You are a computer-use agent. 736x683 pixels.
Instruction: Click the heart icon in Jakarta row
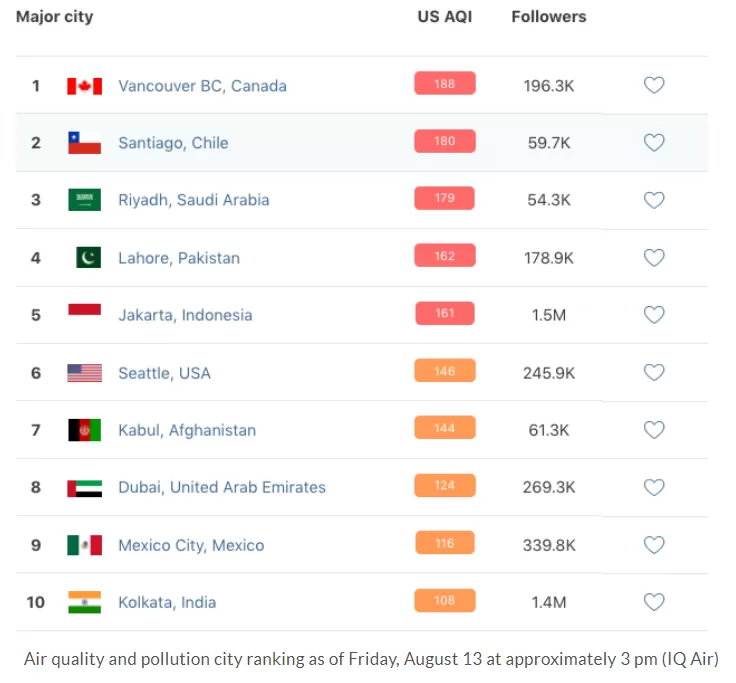(654, 315)
